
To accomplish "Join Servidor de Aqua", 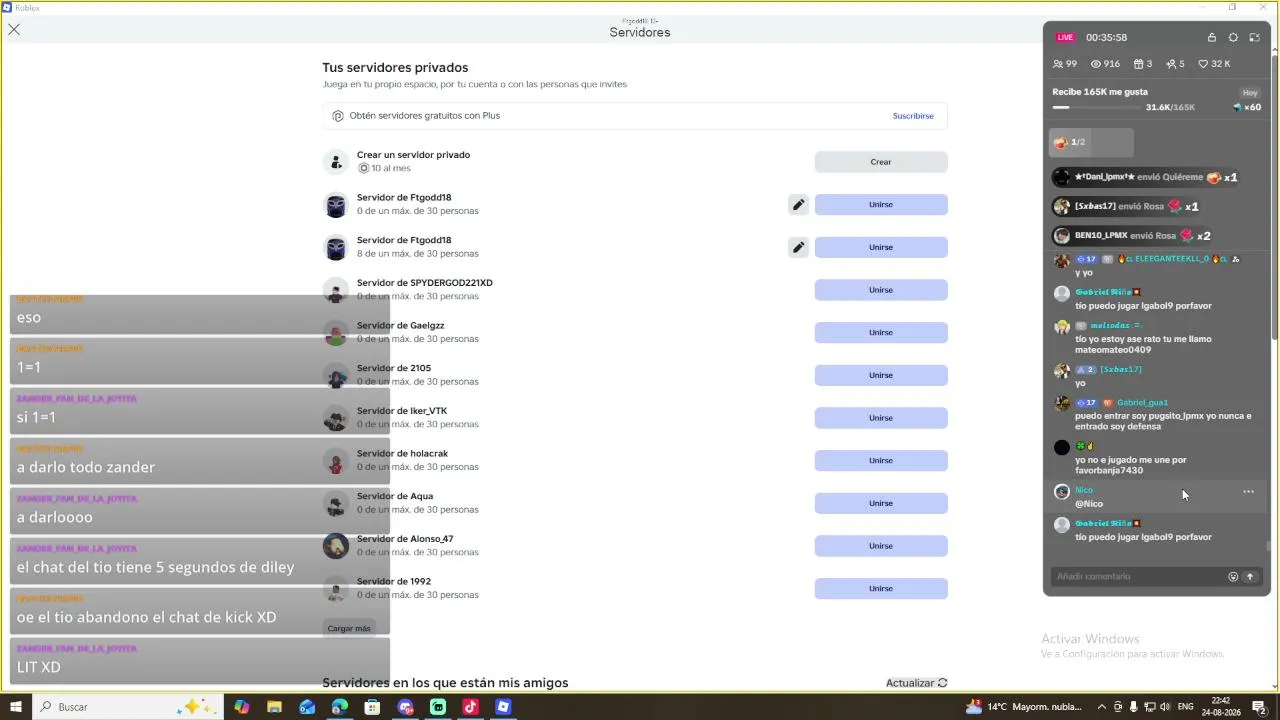I will click(x=881, y=503).
